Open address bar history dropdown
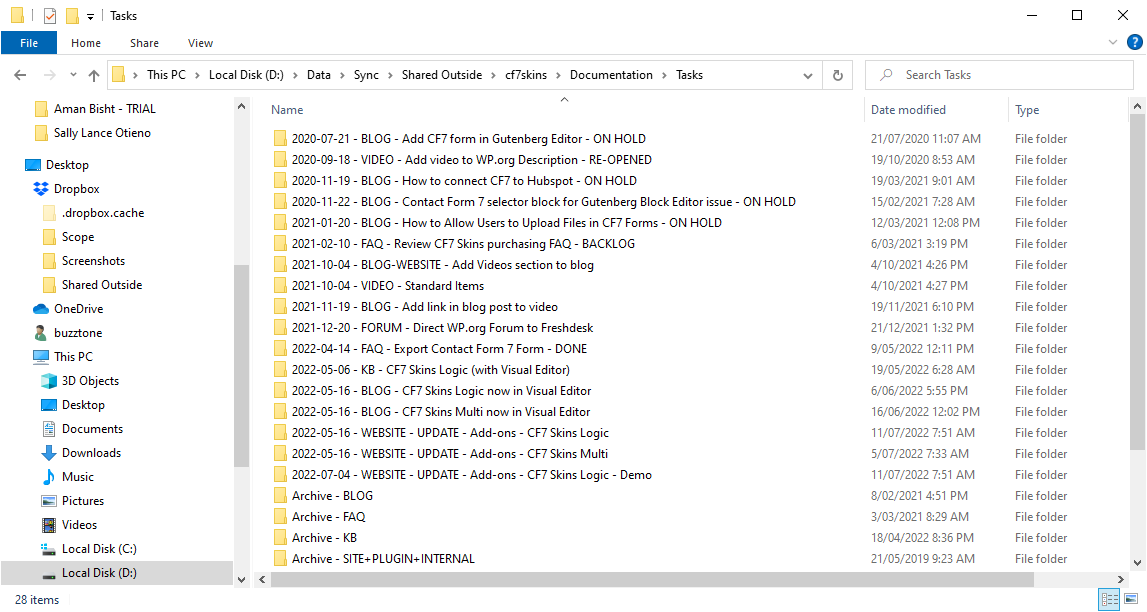Image resolution: width=1147 pixels, height=612 pixels. (x=808, y=75)
